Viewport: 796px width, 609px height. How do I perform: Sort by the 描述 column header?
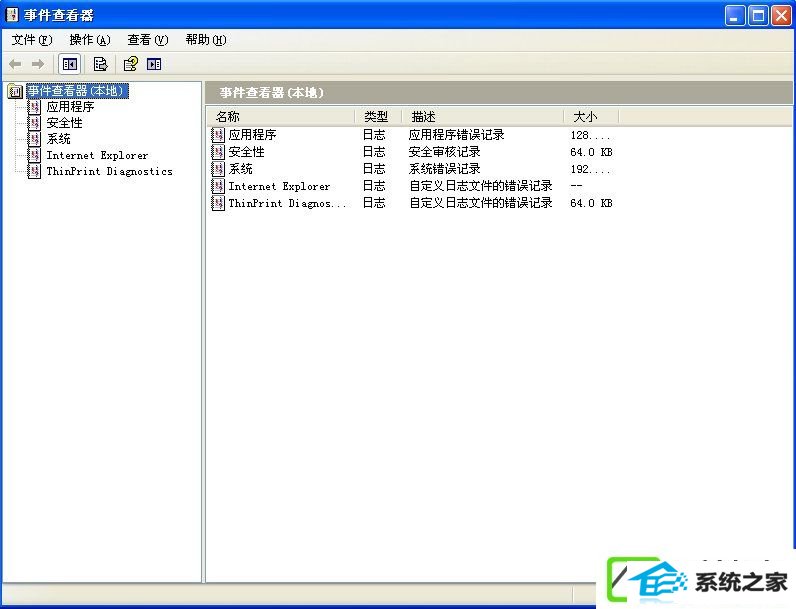coord(483,117)
